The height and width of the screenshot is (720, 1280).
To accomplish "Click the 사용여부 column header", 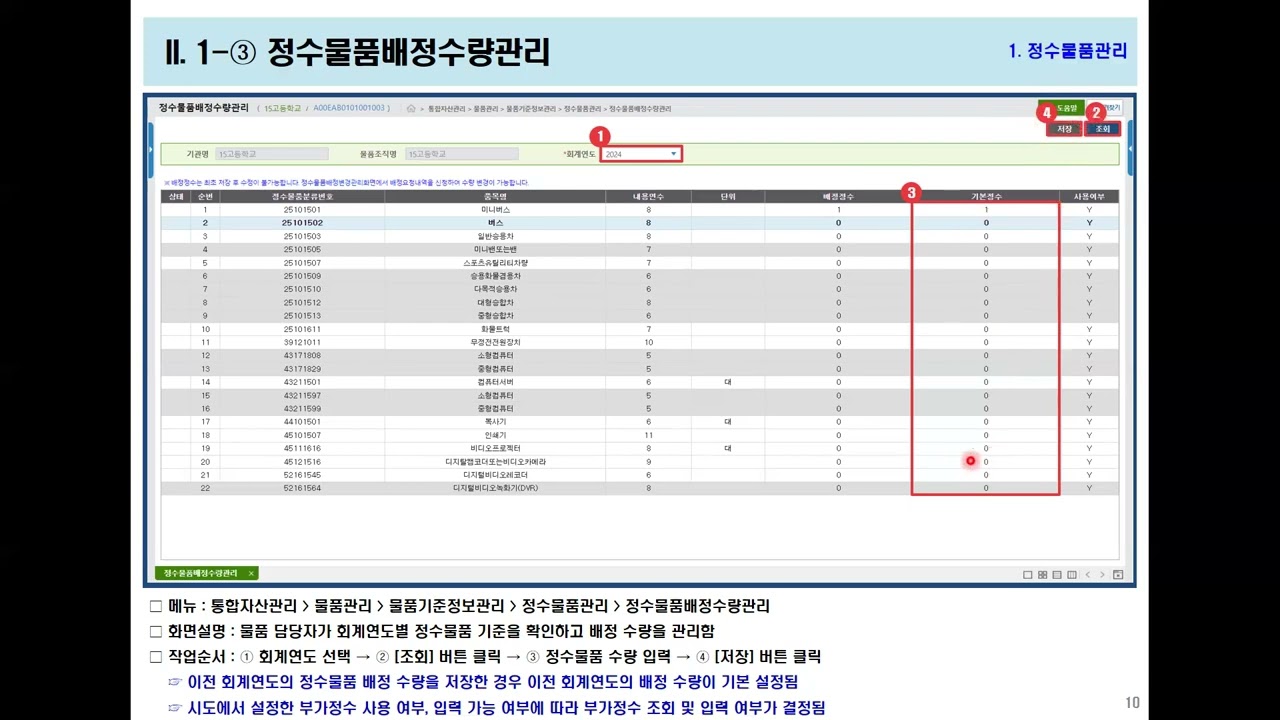I will 1089,197.
